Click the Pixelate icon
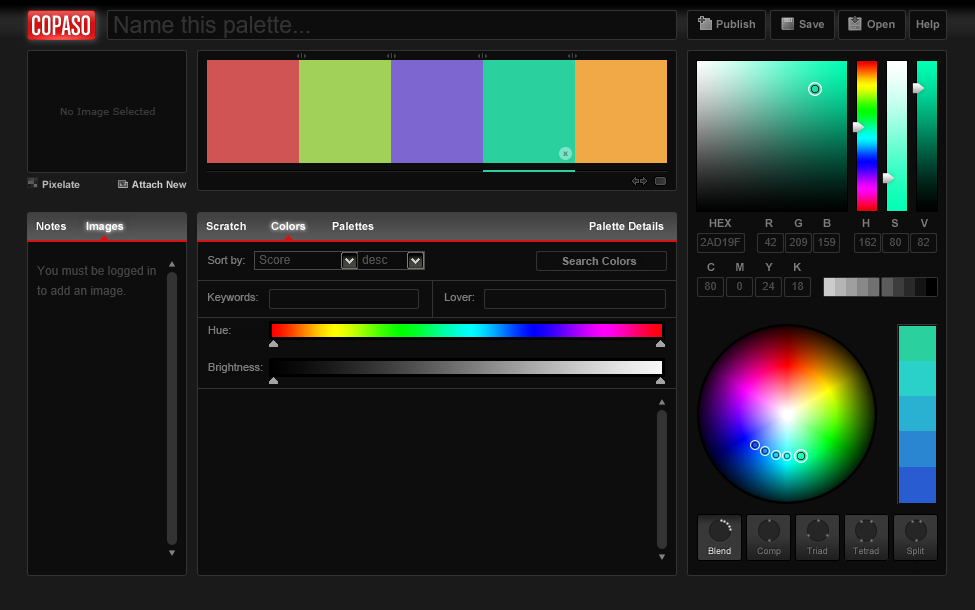This screenshot has height=610, width=975. 32,183
